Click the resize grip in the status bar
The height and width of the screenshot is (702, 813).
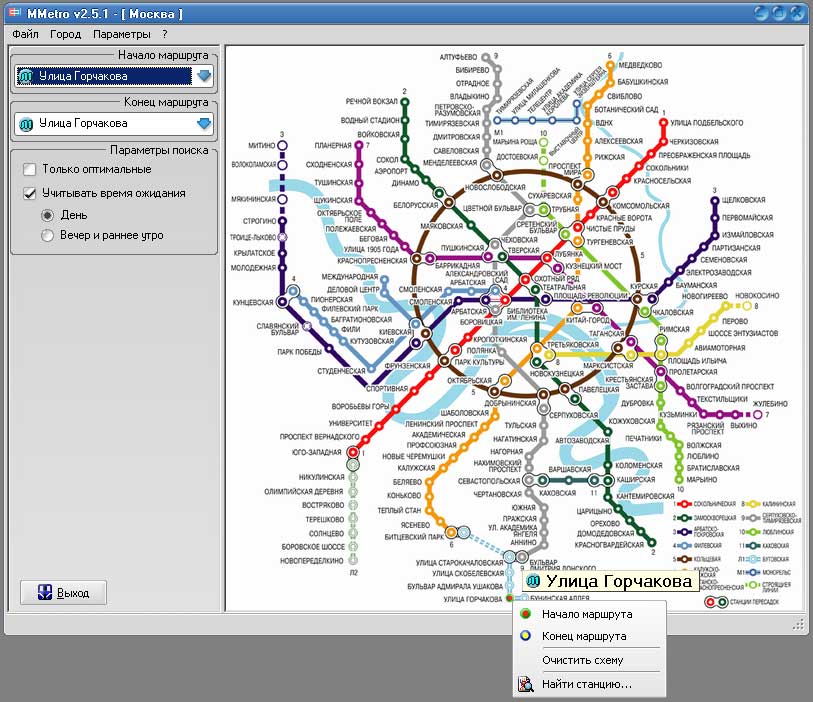[798, 624]
